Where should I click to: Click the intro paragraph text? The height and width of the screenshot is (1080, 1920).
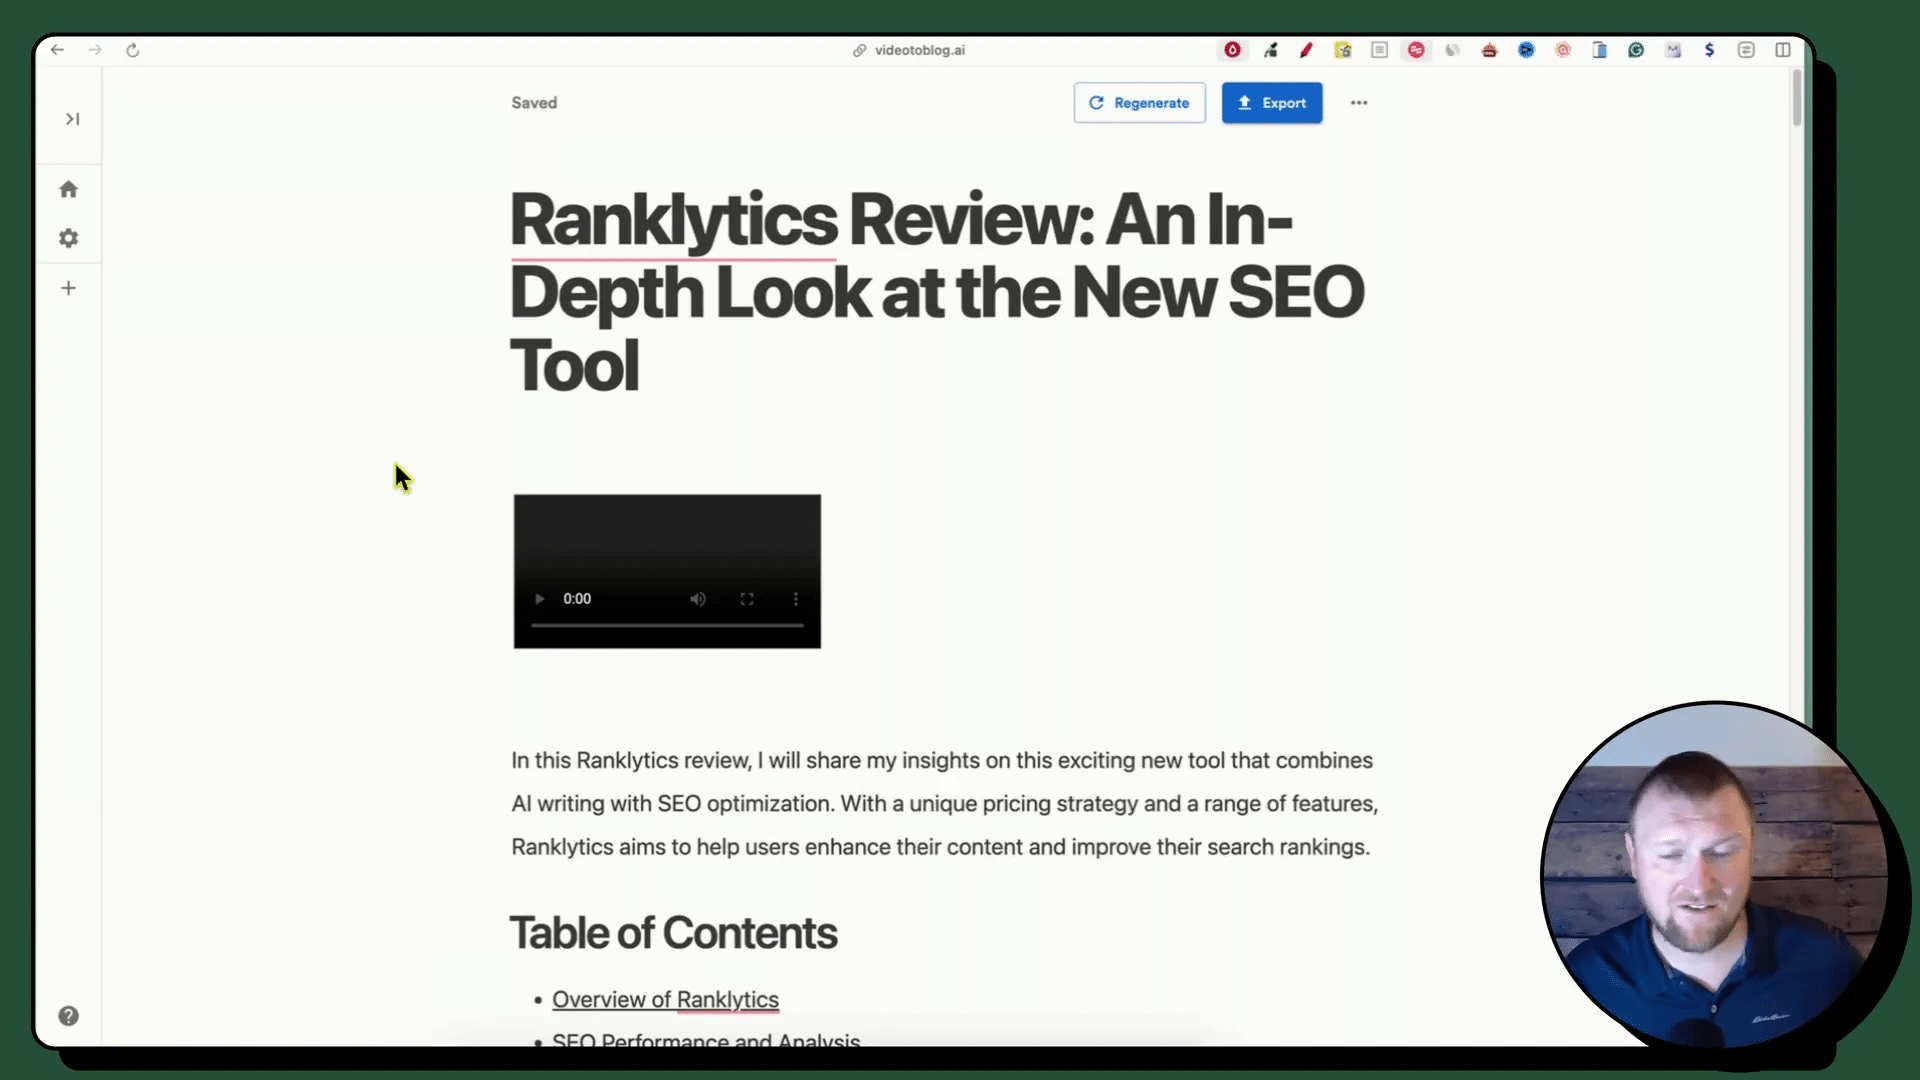945,804
